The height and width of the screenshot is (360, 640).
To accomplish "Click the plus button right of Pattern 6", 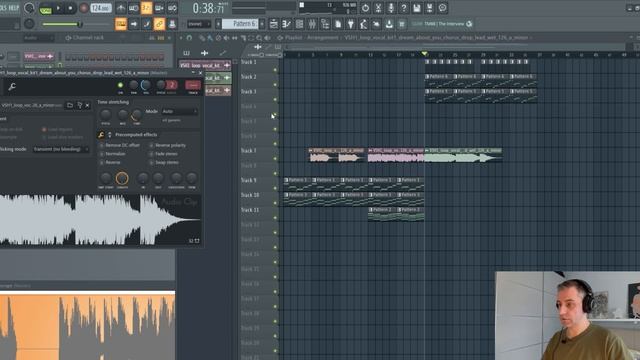I will (262, 24).
